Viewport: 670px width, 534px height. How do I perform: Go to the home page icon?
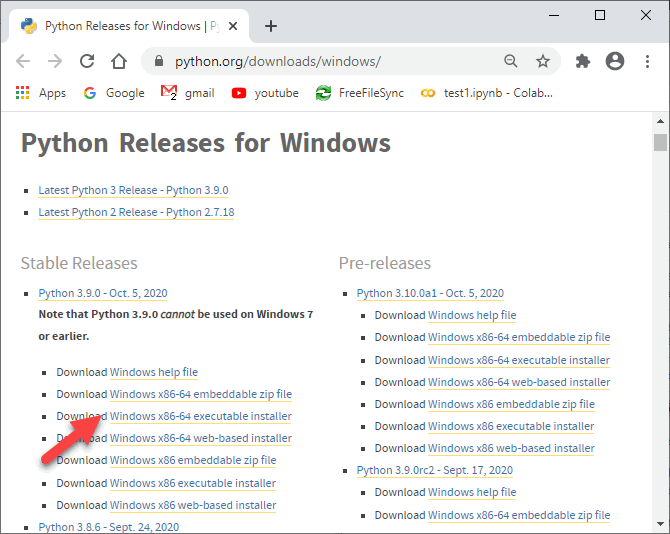point(119,62)
